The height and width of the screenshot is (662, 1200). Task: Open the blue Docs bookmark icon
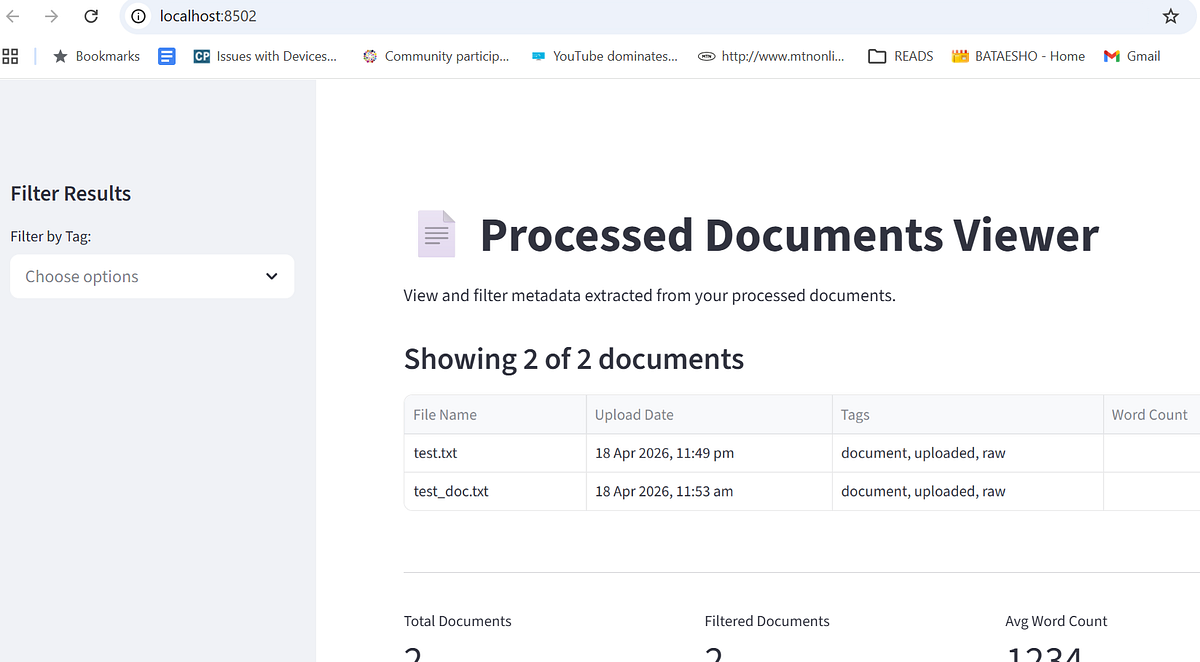tap(167, 56)
